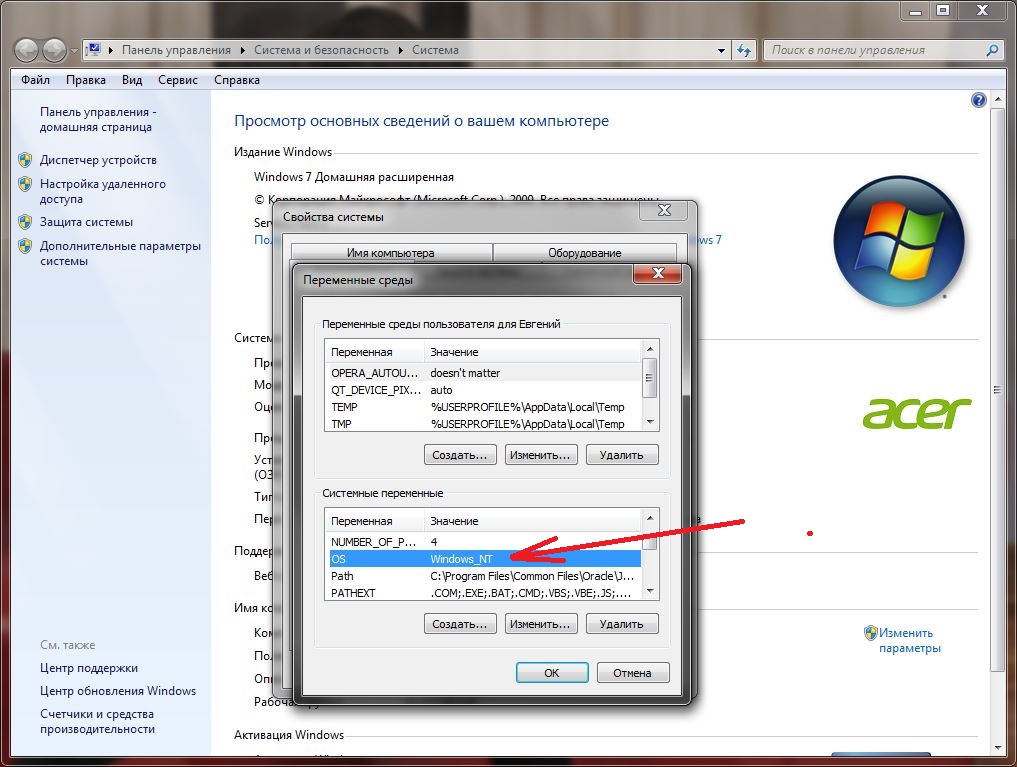Close the Переменные среды dialog

coord(658,273)
